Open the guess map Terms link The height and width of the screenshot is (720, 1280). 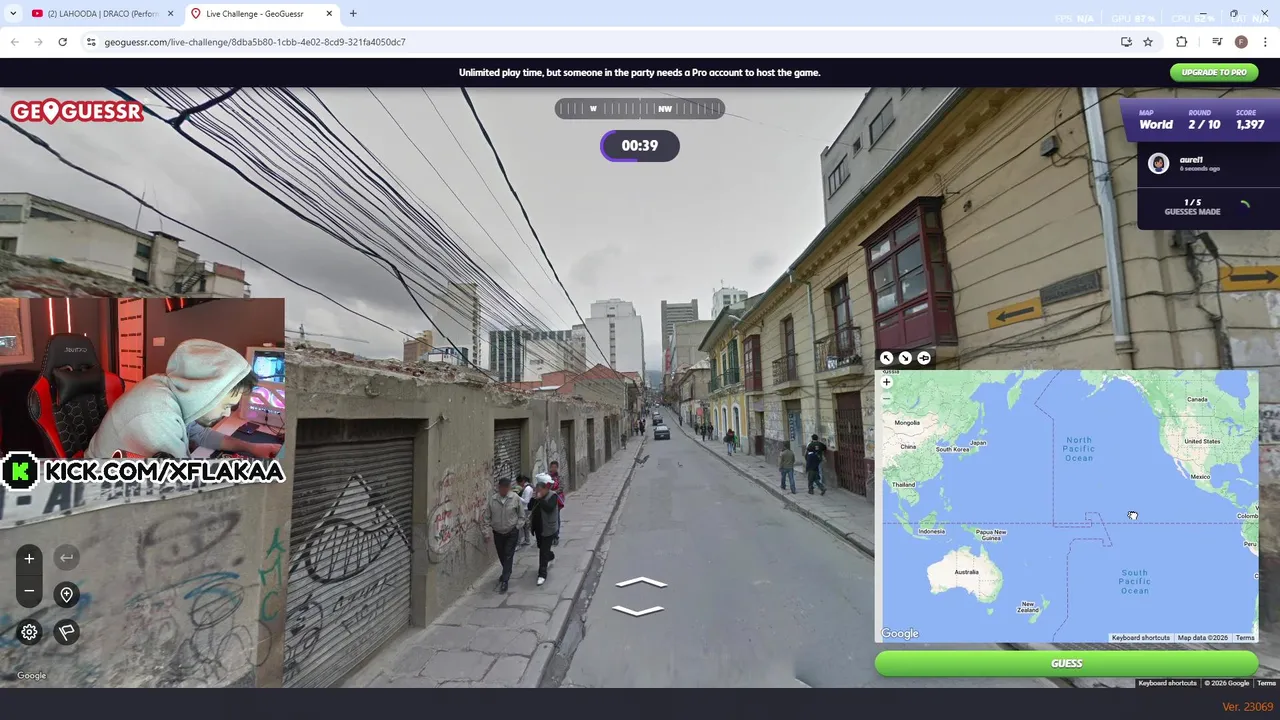[1245, 638]
